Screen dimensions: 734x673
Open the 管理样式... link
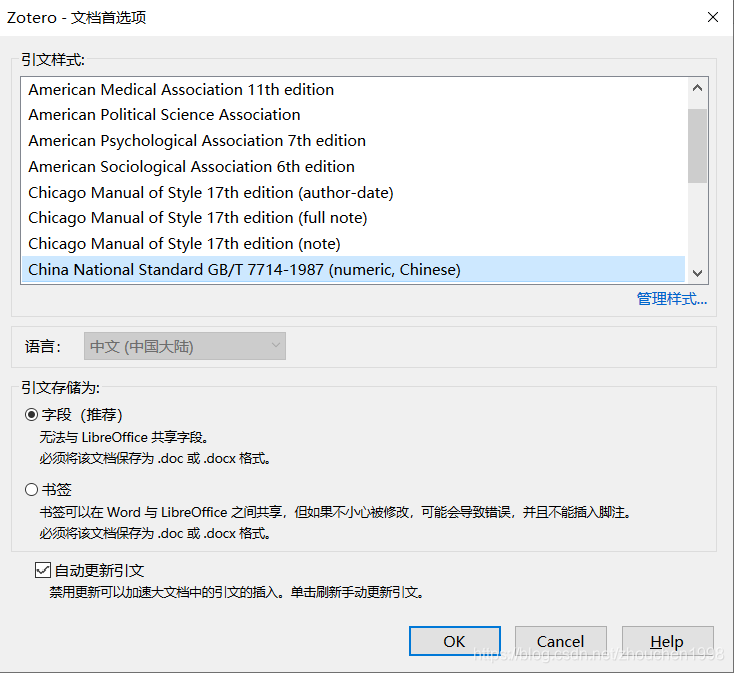click(672, 298)
